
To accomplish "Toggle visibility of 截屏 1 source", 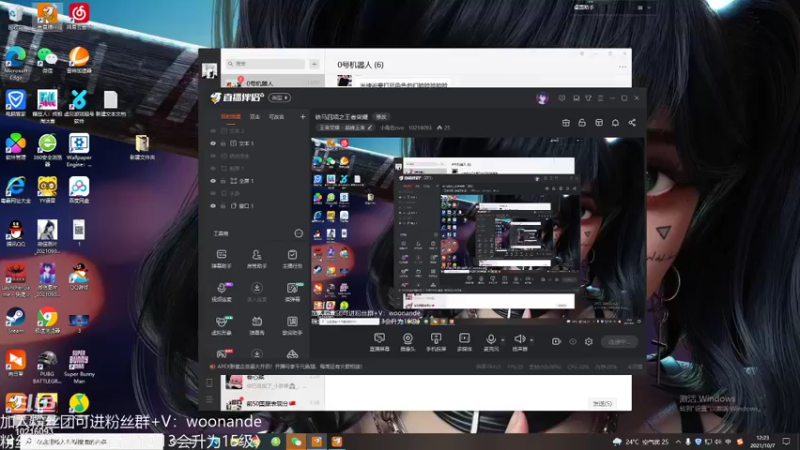I will coord(213,168).
